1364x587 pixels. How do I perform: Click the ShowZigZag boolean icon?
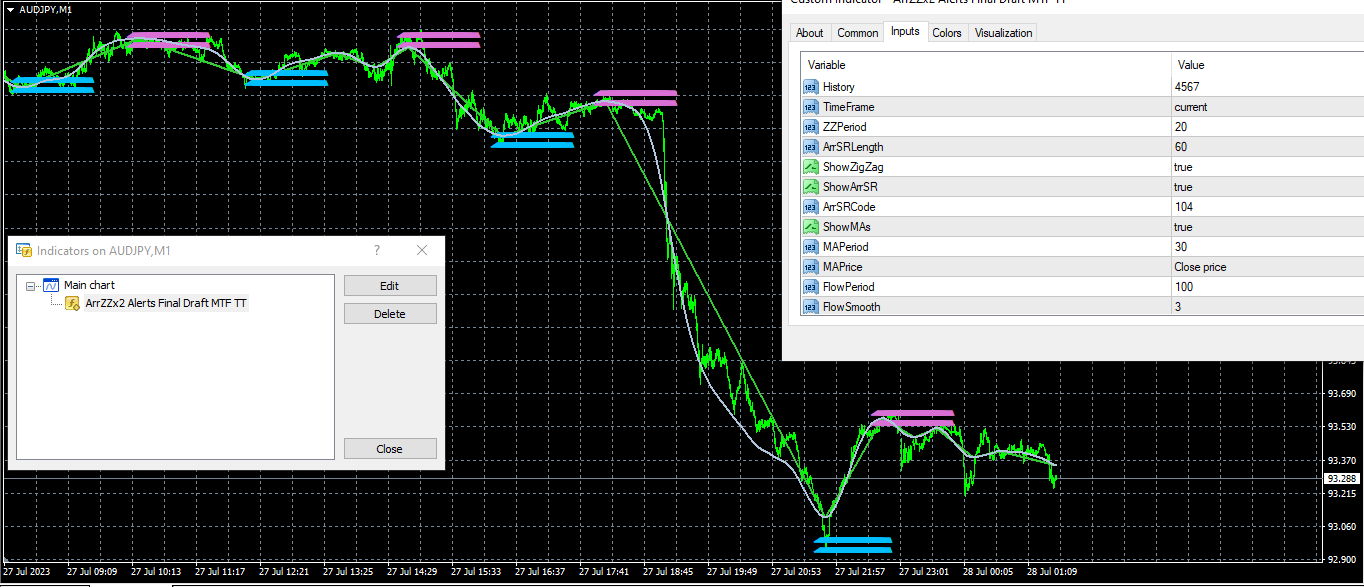[x=811, y=167]
